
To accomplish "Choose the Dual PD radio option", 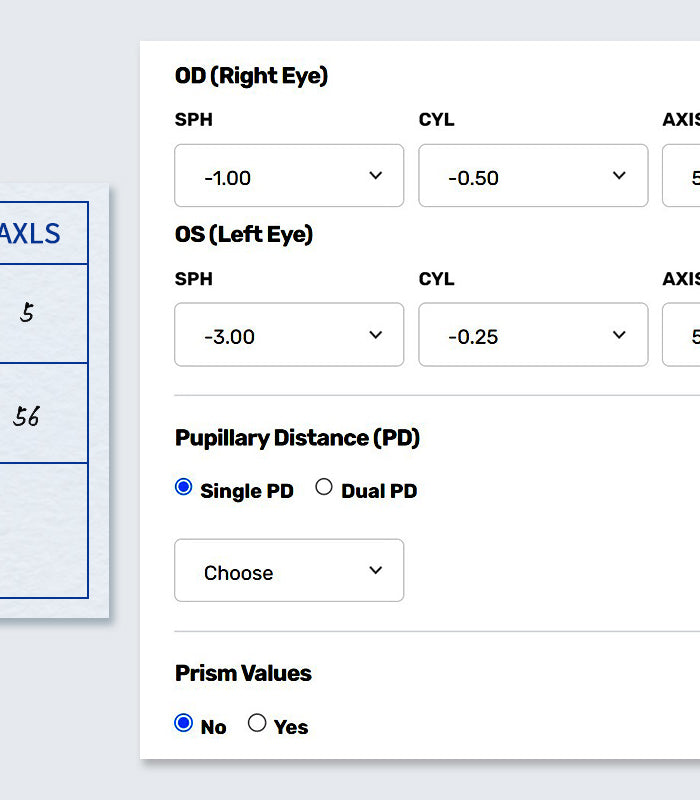I will coord(324,488).
